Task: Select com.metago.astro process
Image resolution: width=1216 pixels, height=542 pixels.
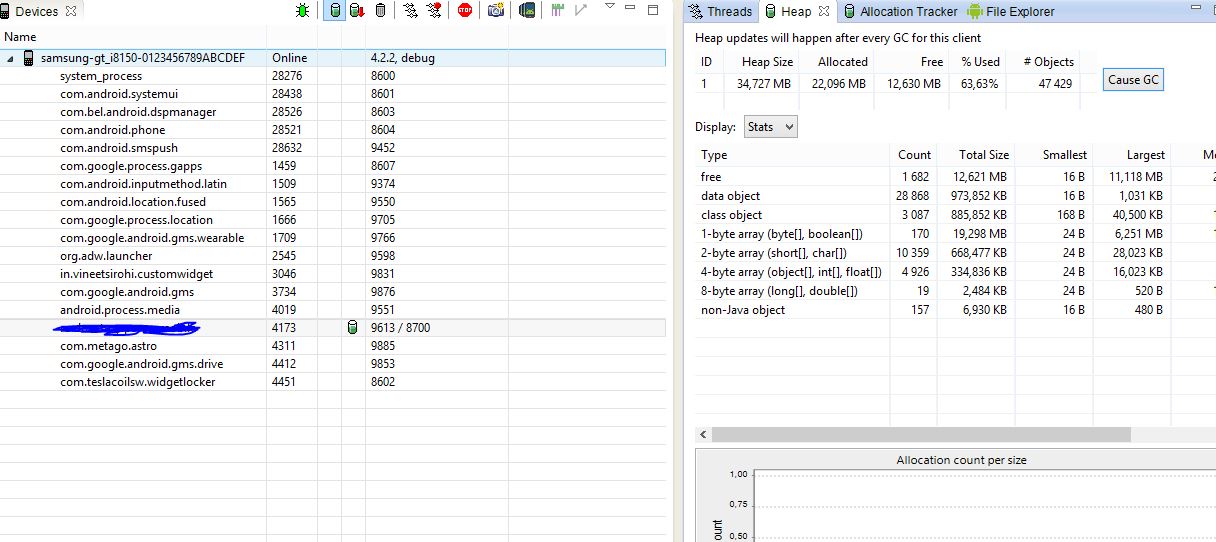Action: click(333, 346)
